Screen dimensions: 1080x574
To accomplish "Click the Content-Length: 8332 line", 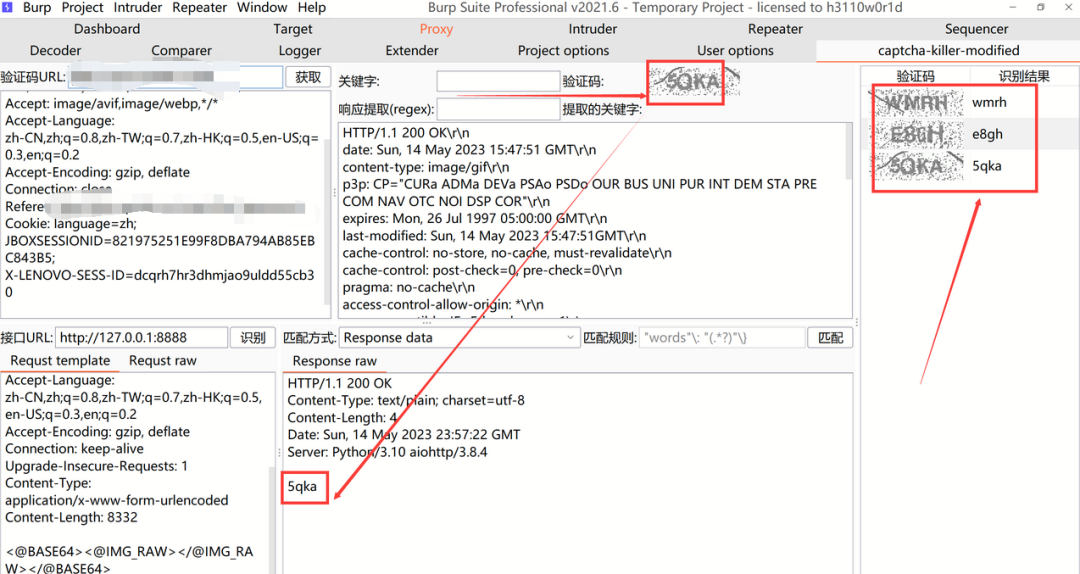I will [72, 517].
